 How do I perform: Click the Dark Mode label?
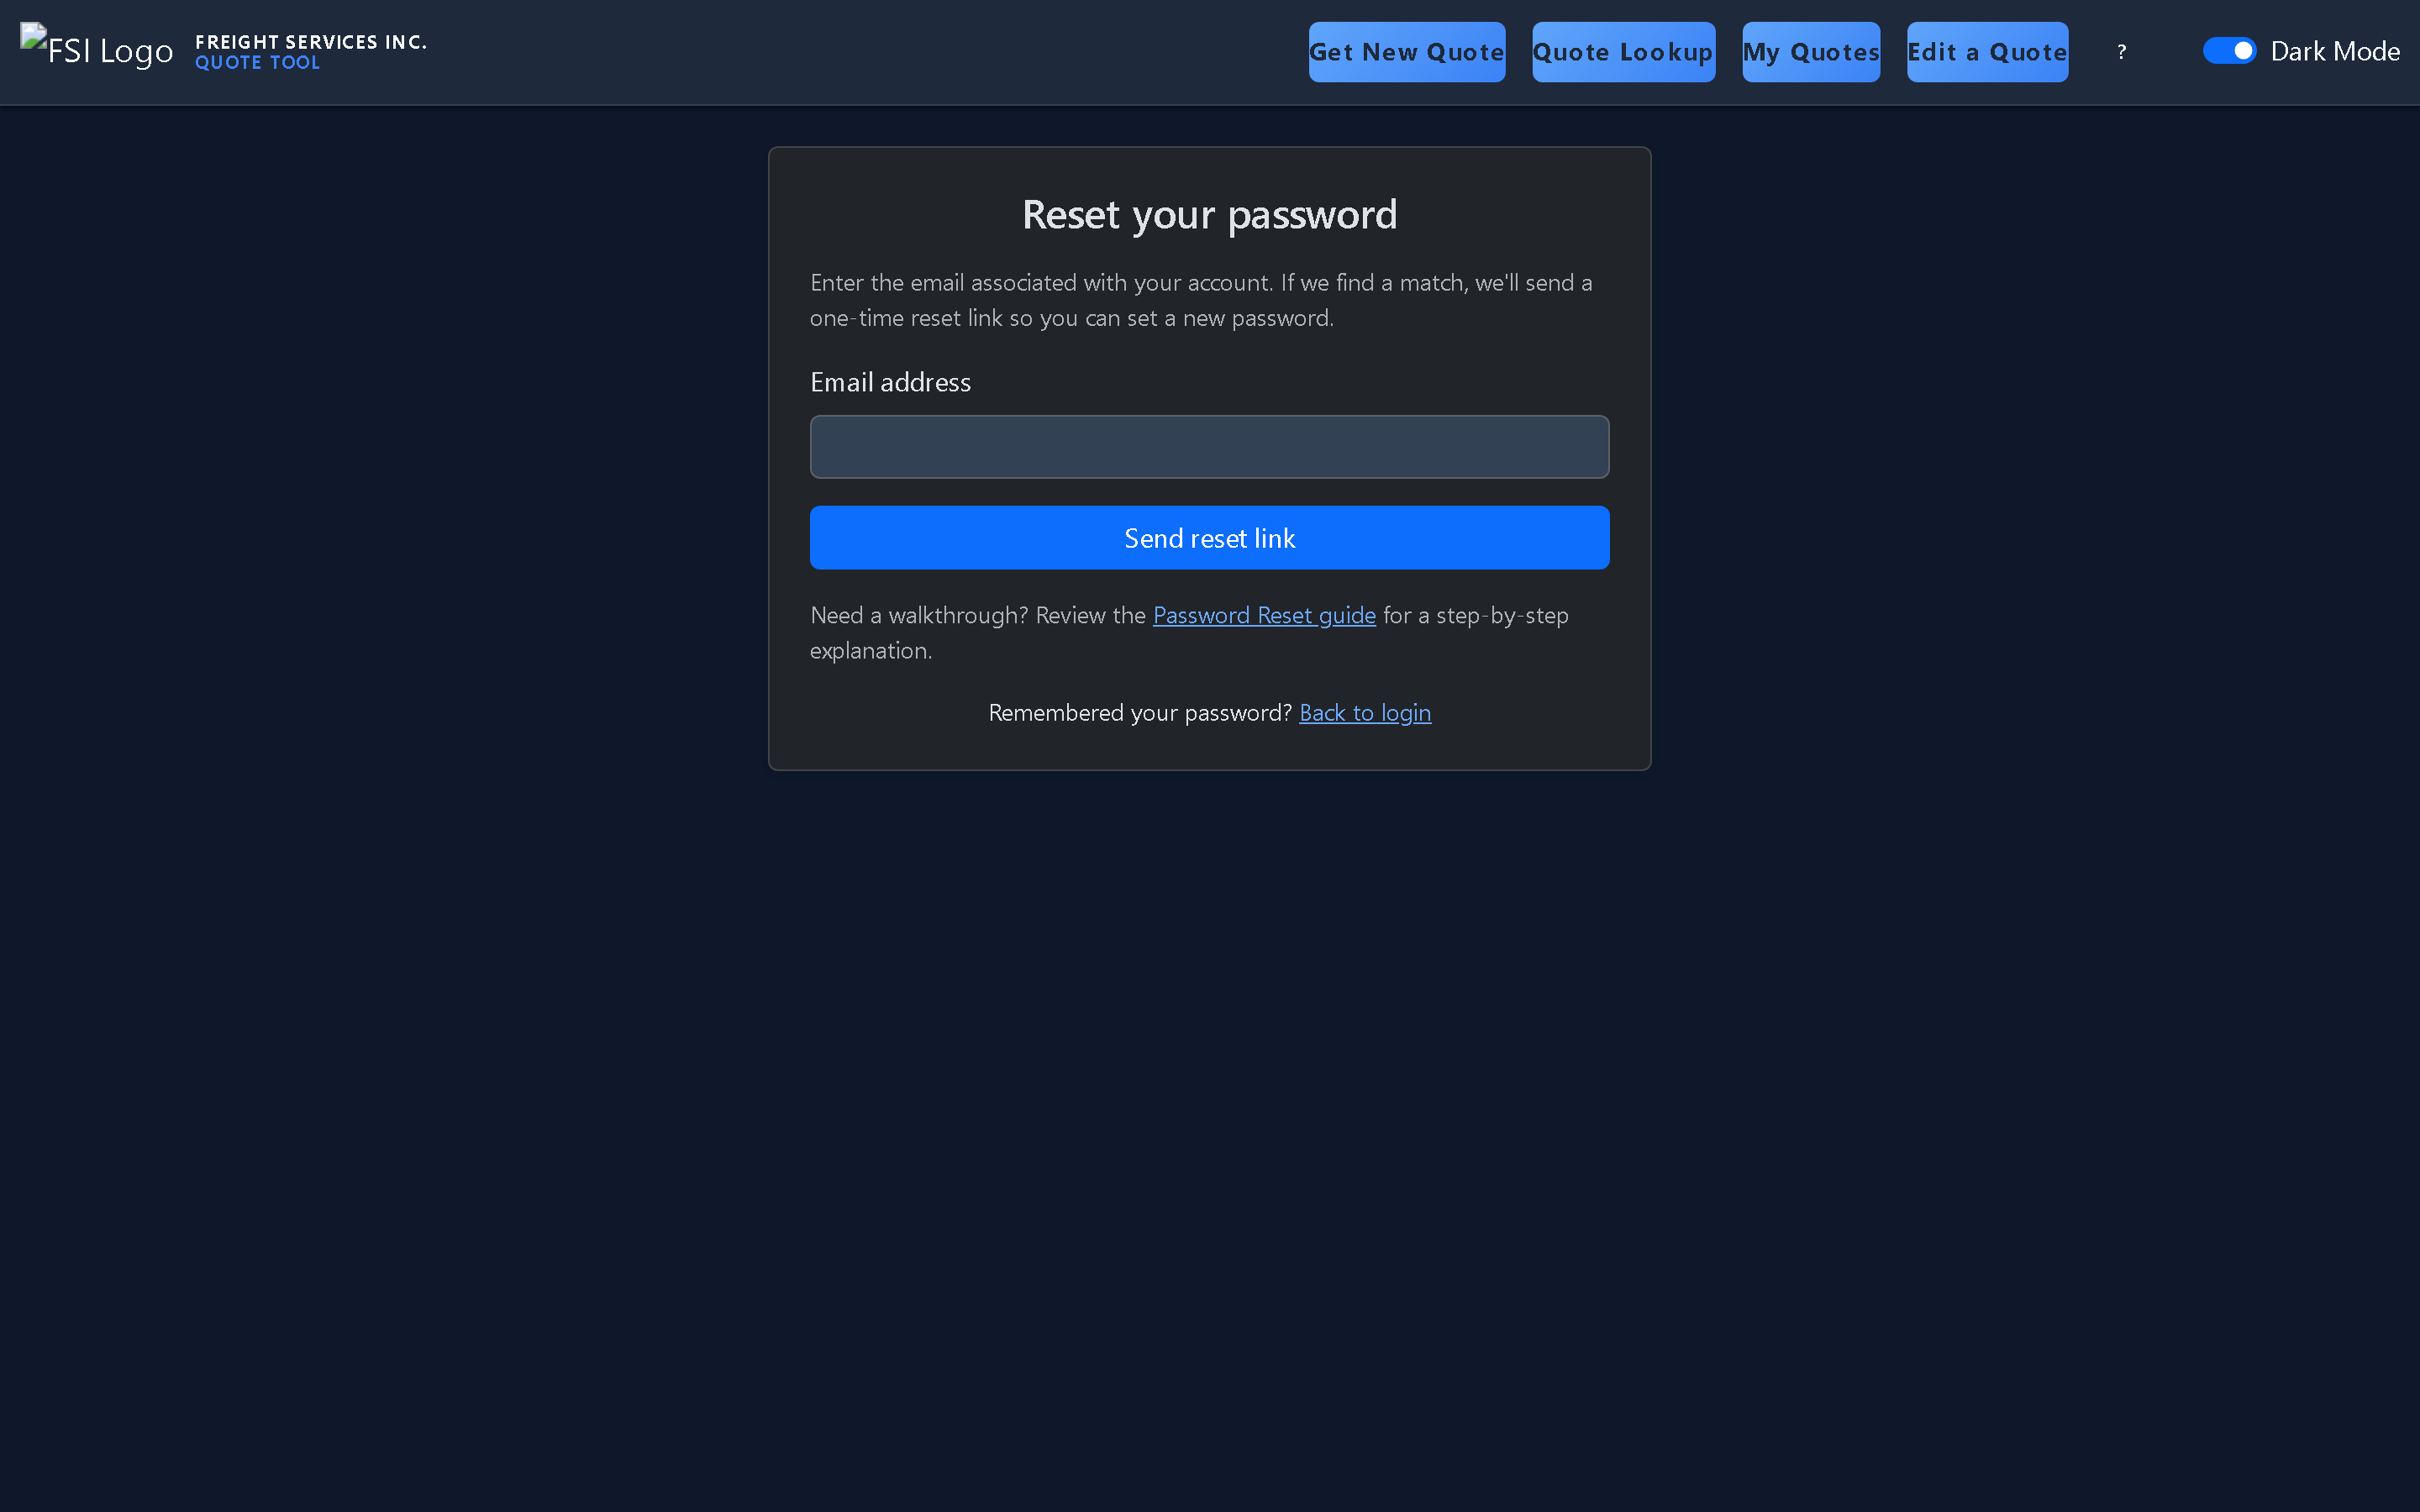(x=2334, y=51)
